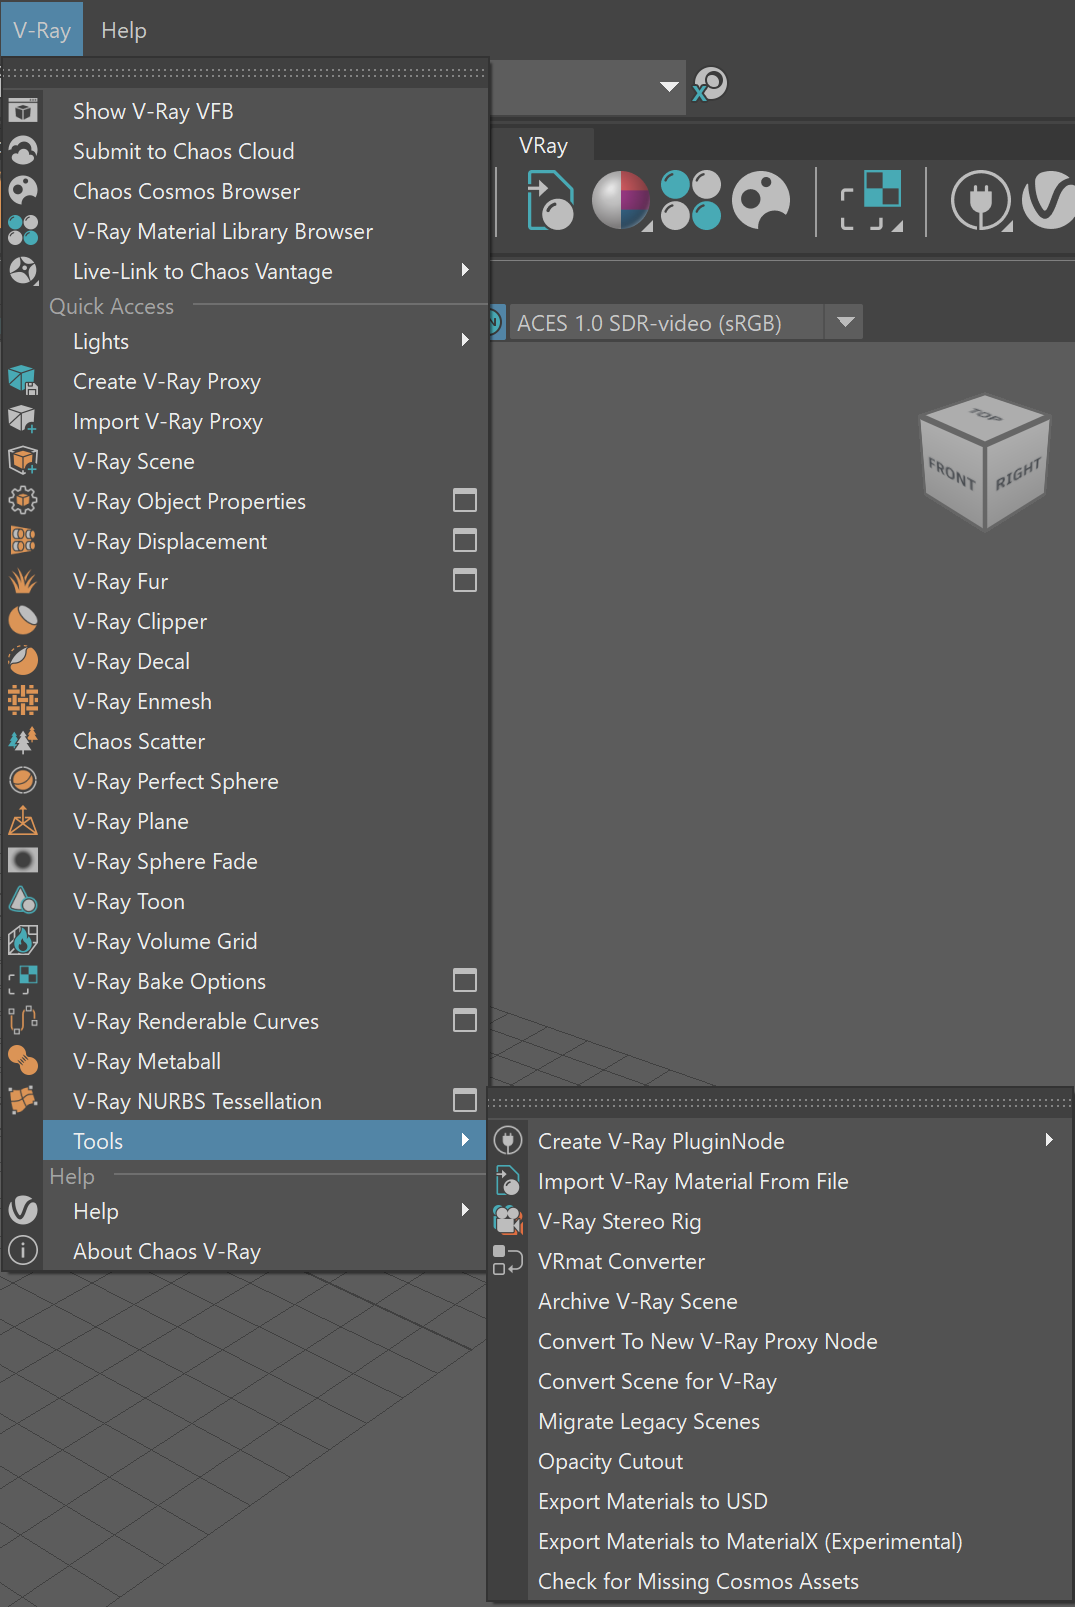Switch to the VRay shelf tab

(543, 146)
